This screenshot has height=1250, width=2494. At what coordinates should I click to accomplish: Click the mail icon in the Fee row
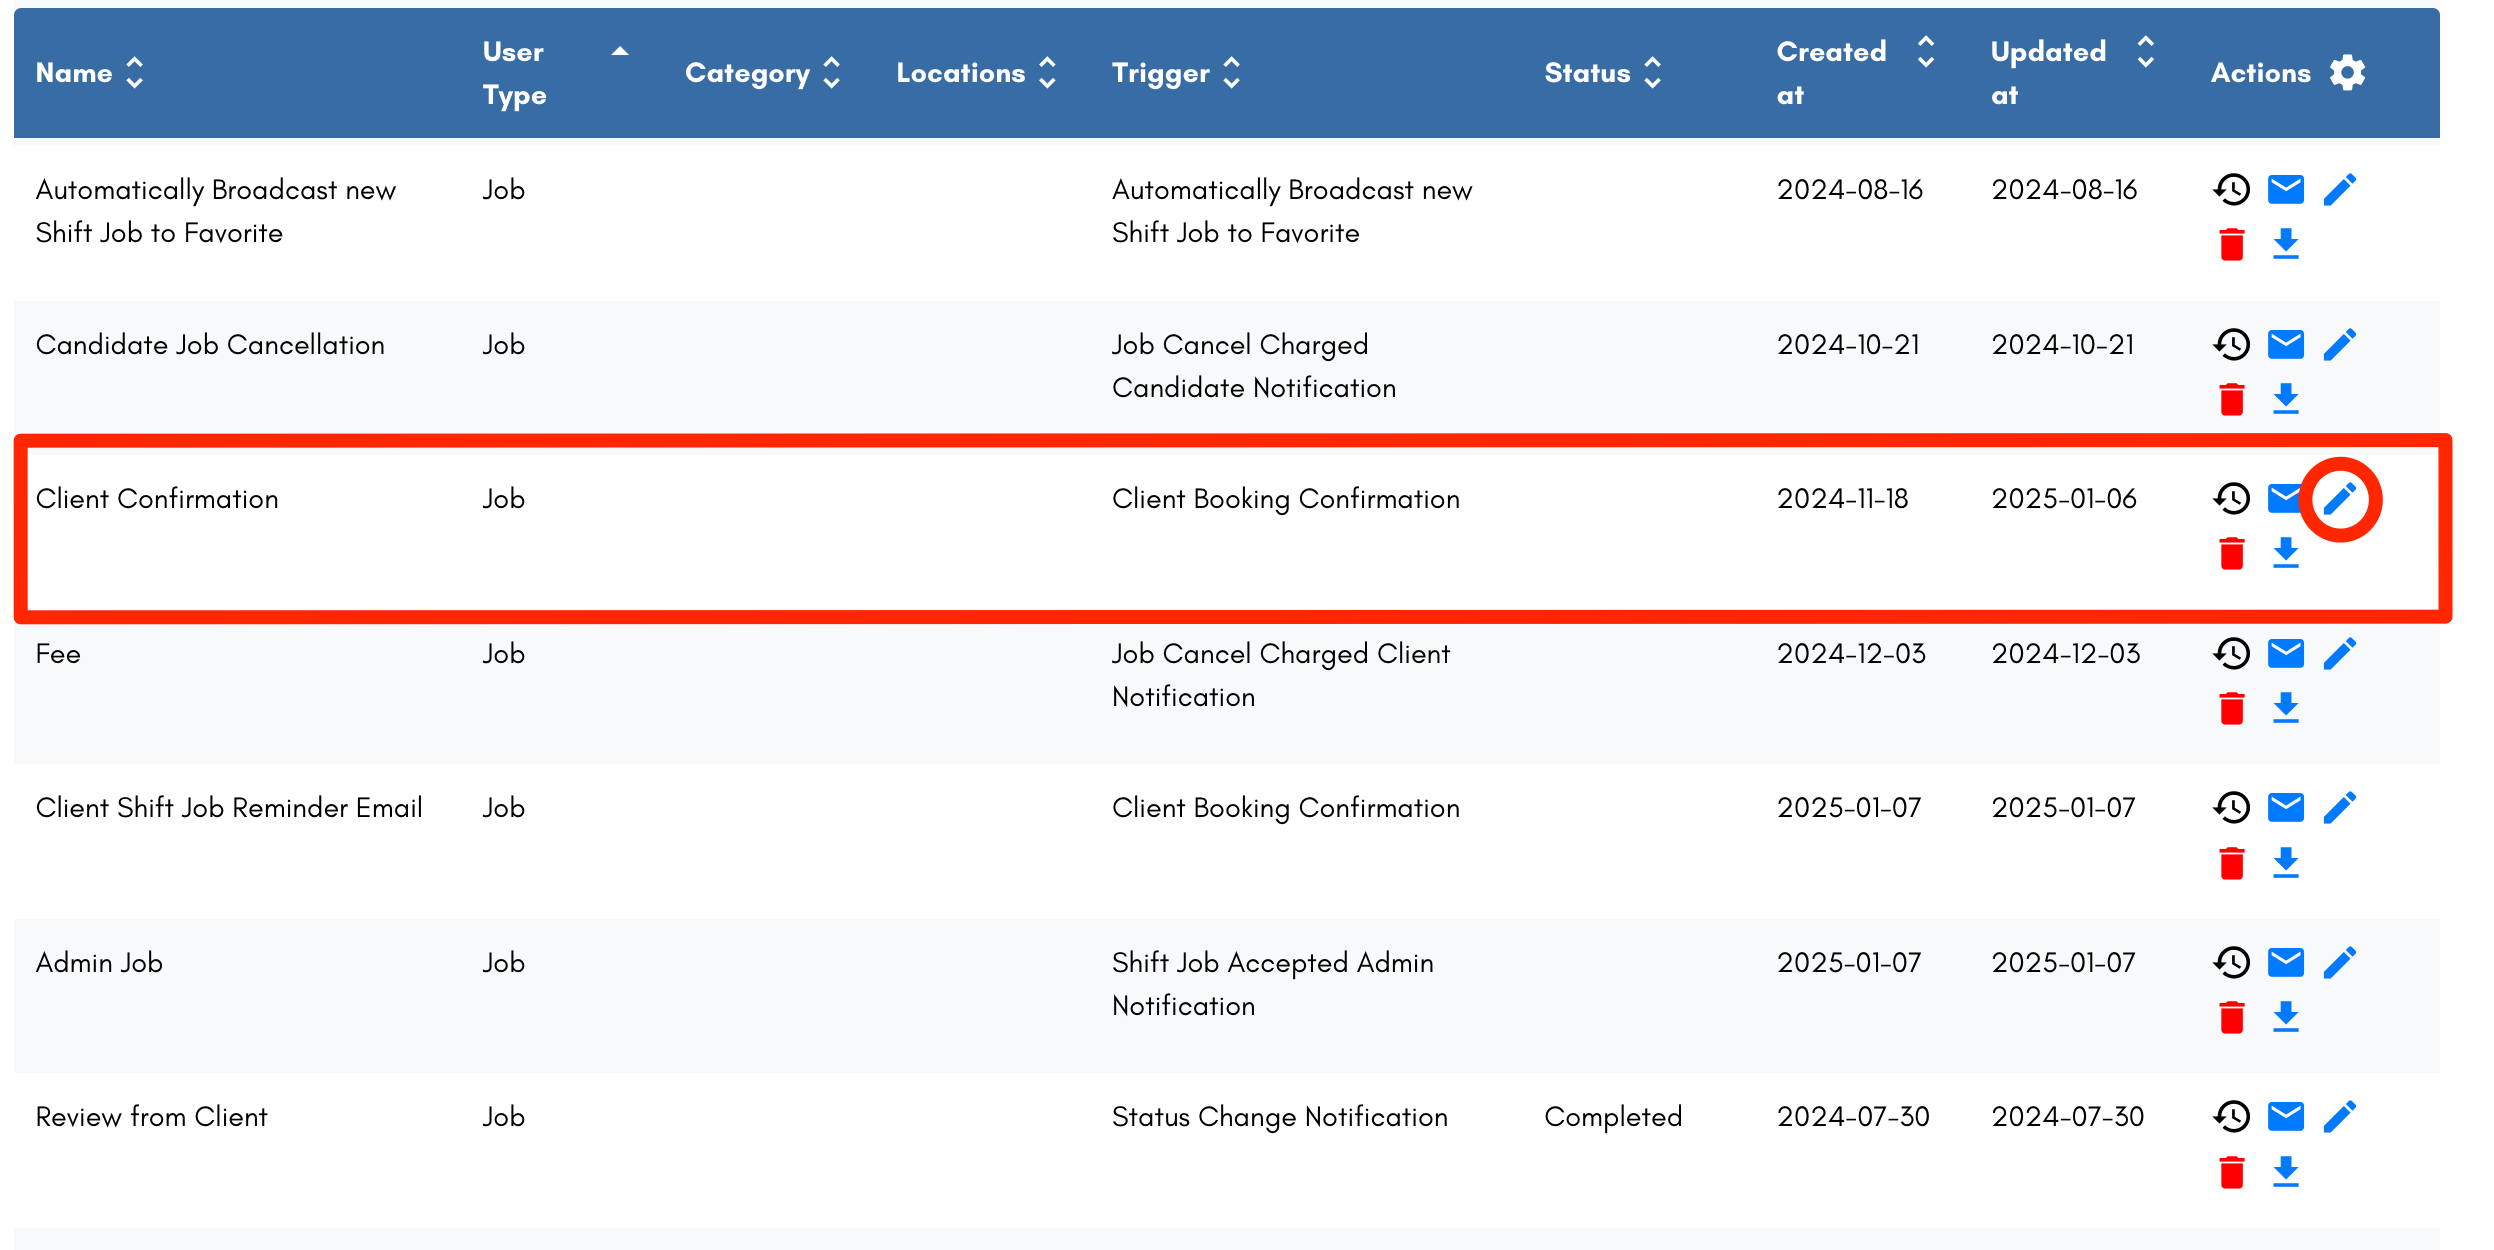point(2286,653)
